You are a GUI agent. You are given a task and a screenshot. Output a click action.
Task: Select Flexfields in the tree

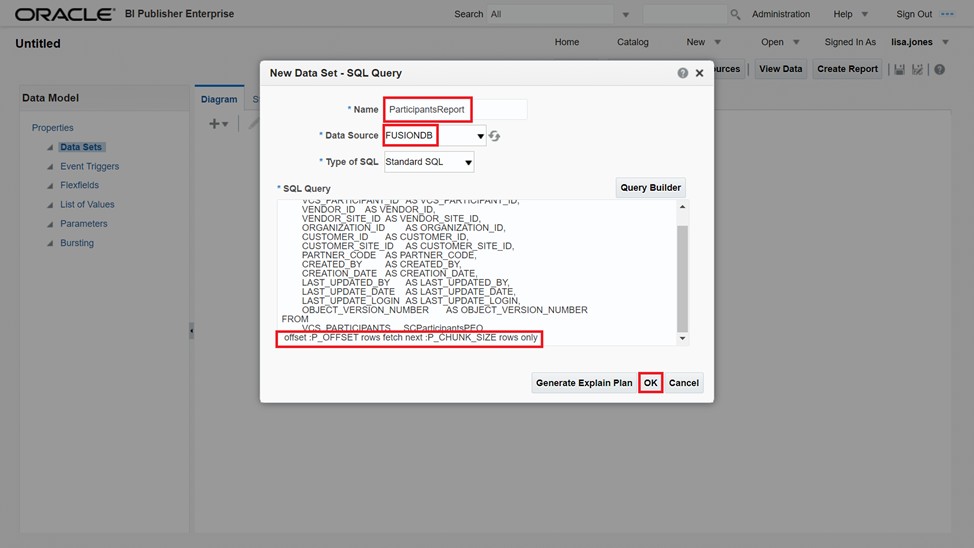[80, 185]
